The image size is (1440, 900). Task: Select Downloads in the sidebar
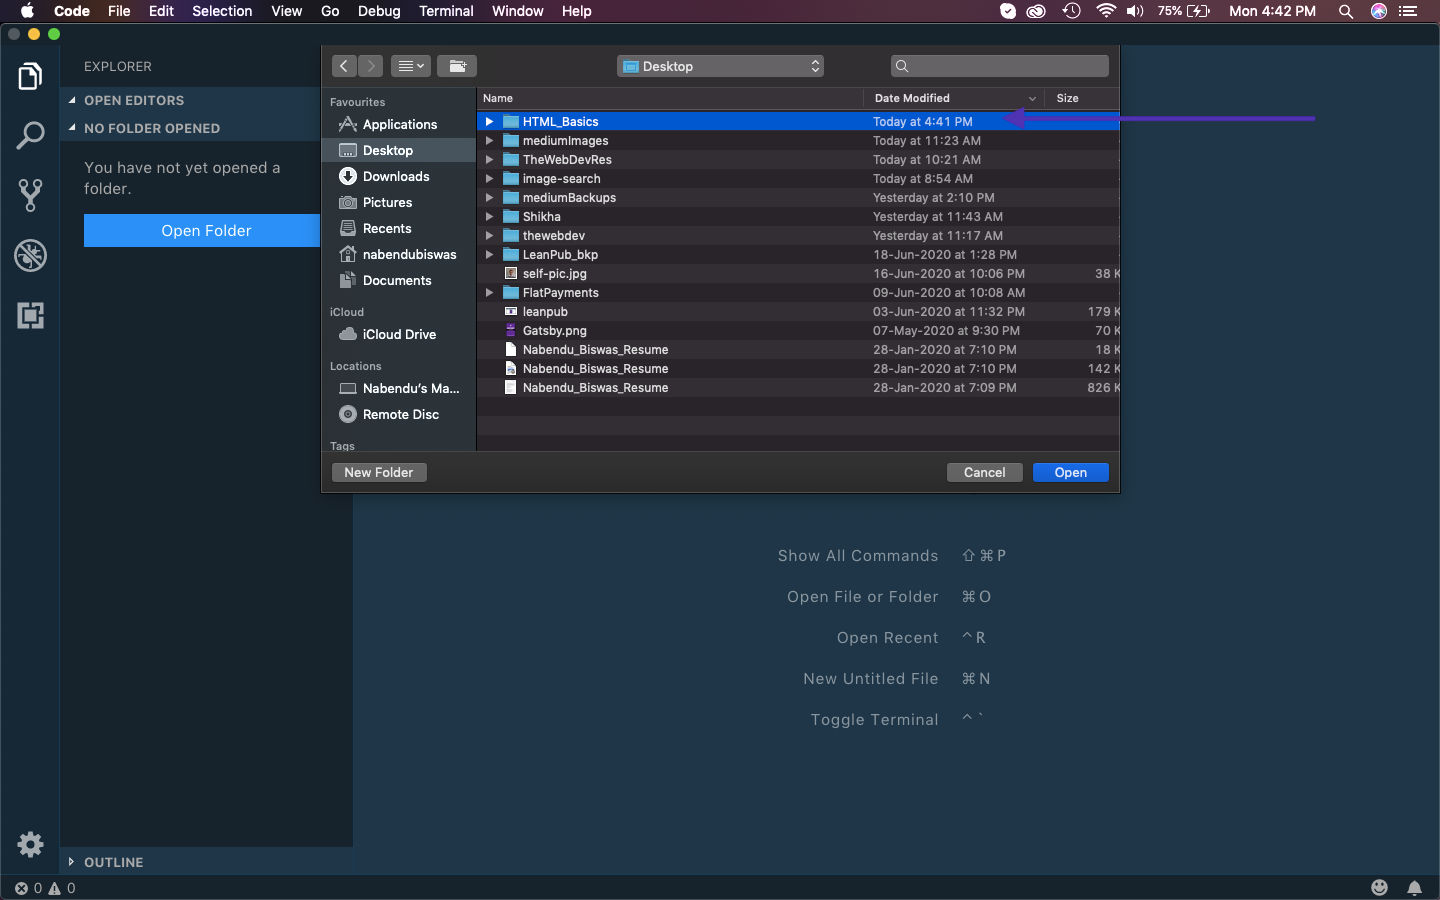point(398,176)
